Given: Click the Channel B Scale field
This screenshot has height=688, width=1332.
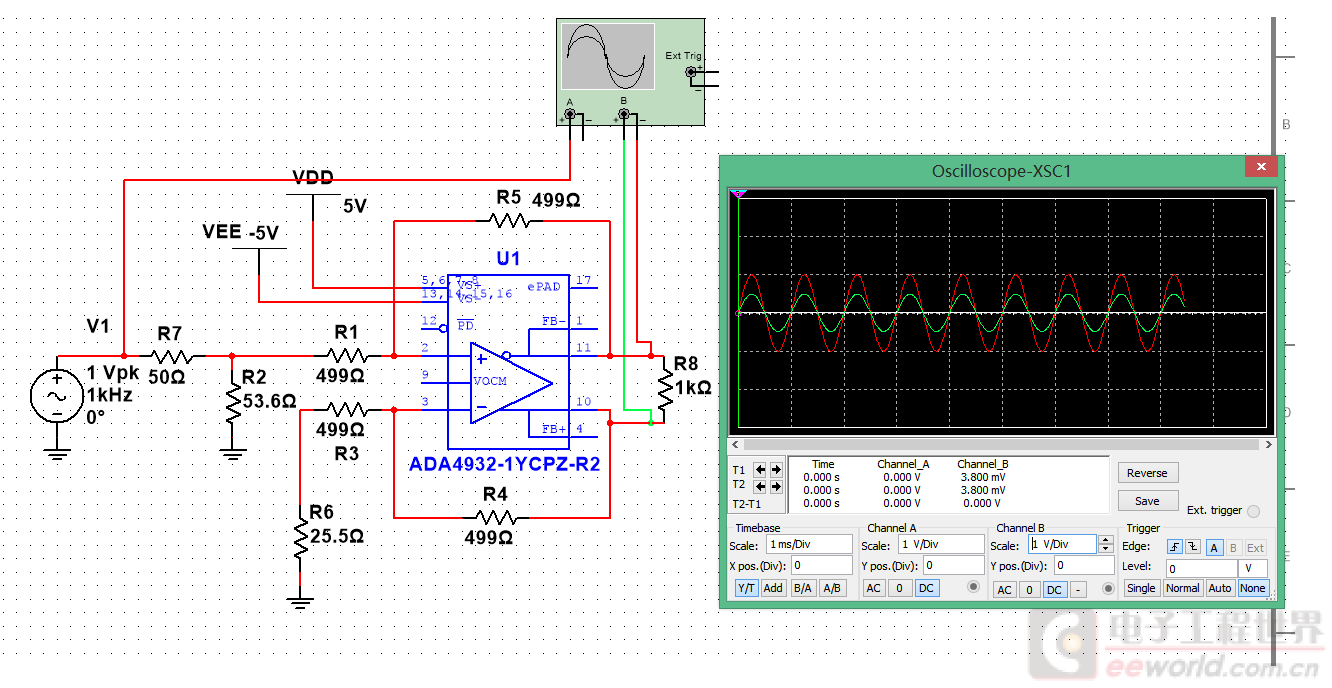Looking at the screenshot, I should point(1061,545).
